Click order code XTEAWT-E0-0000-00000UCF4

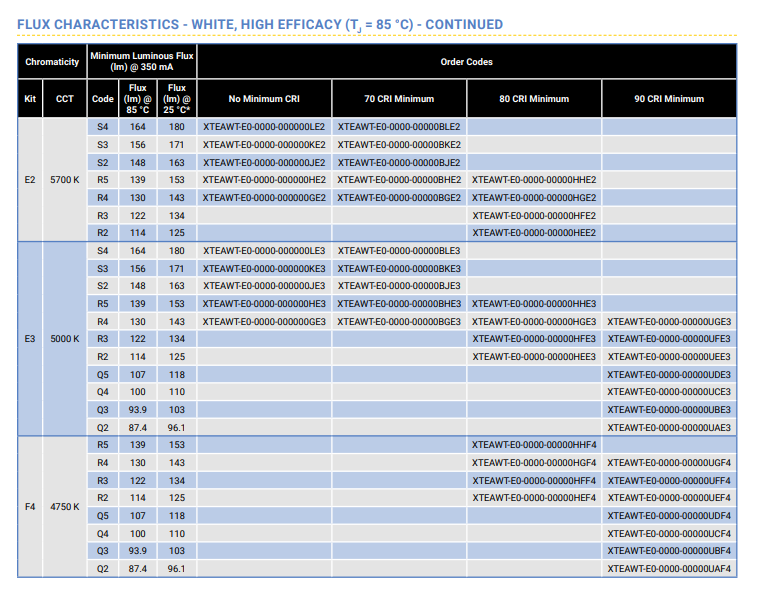pyautogui.click(x=669, y=534)
